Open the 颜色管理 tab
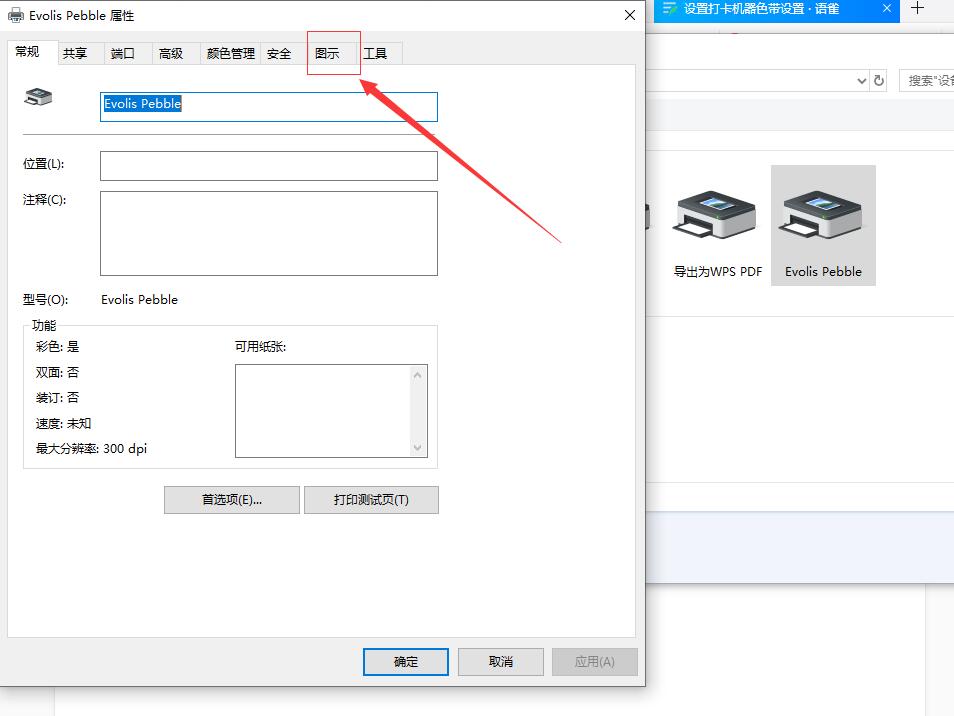This screenshot has width=954, height=716. tap(231, 54)
